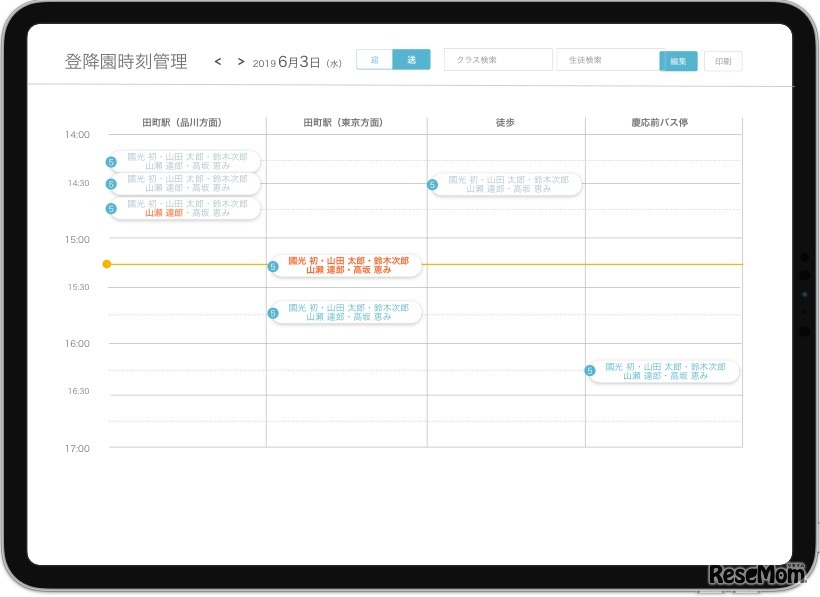
Task: Switch to the 迎 (pickup) view
Action: pyautogui.click(x=374, y=60)
